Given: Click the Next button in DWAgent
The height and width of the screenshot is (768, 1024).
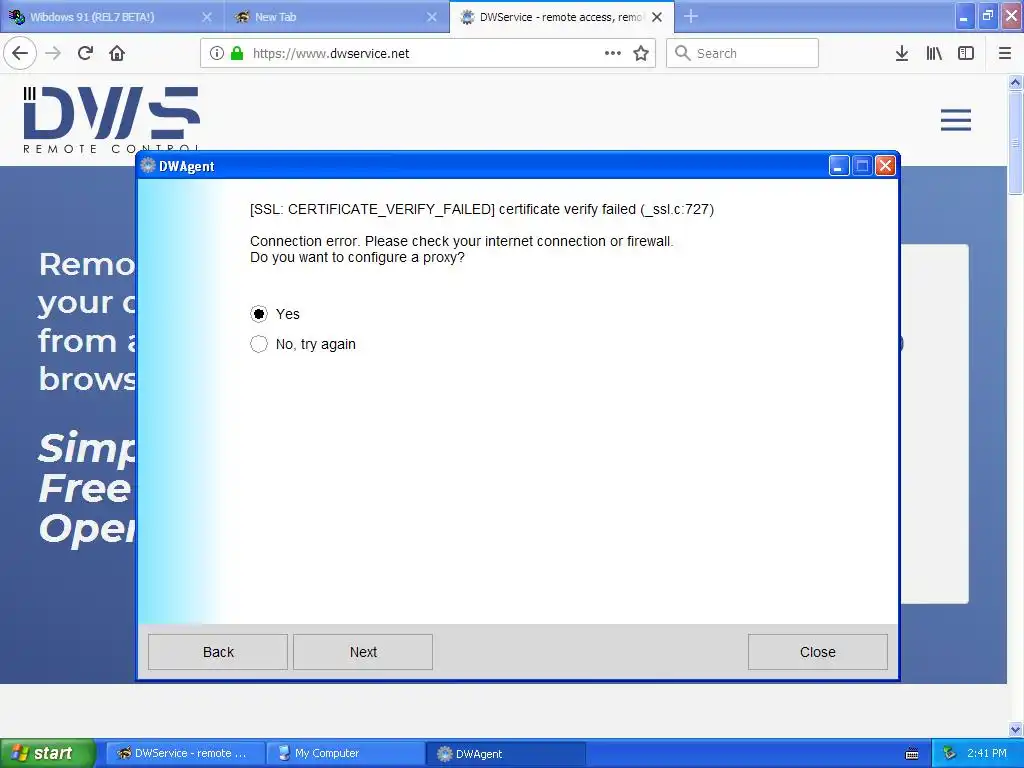Looking at the screenshot, I should (363, 652).
